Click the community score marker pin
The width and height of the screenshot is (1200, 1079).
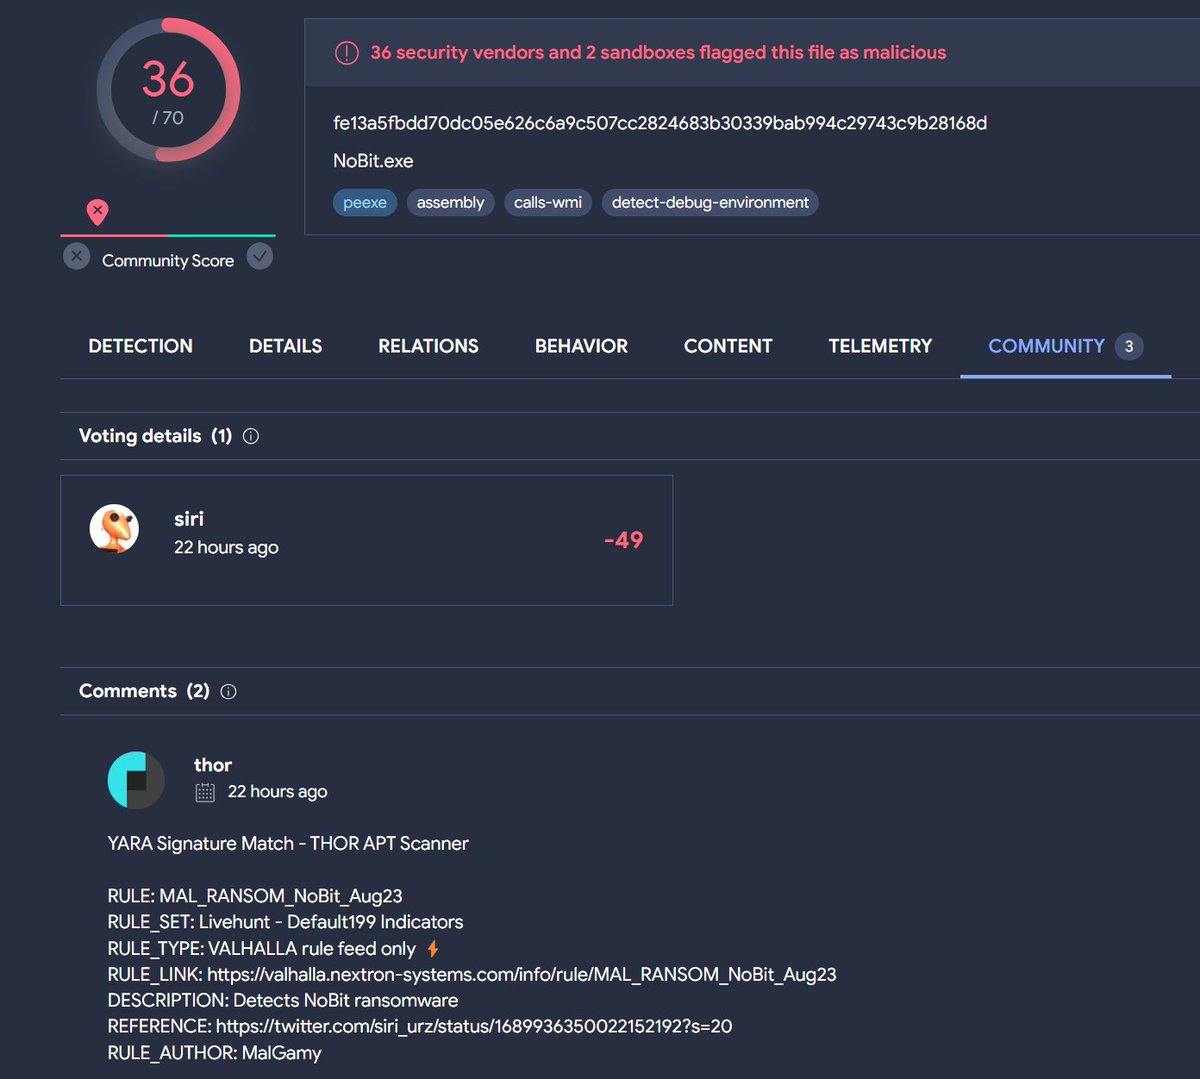point(97,212)
